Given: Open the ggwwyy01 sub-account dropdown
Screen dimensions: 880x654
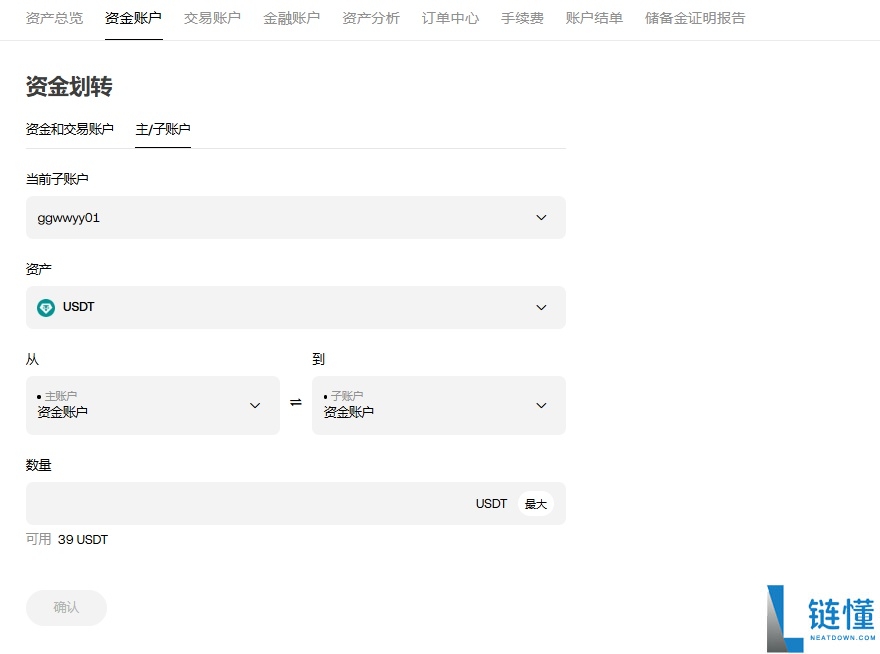Looking at the screenshot, I should point(296,217).
